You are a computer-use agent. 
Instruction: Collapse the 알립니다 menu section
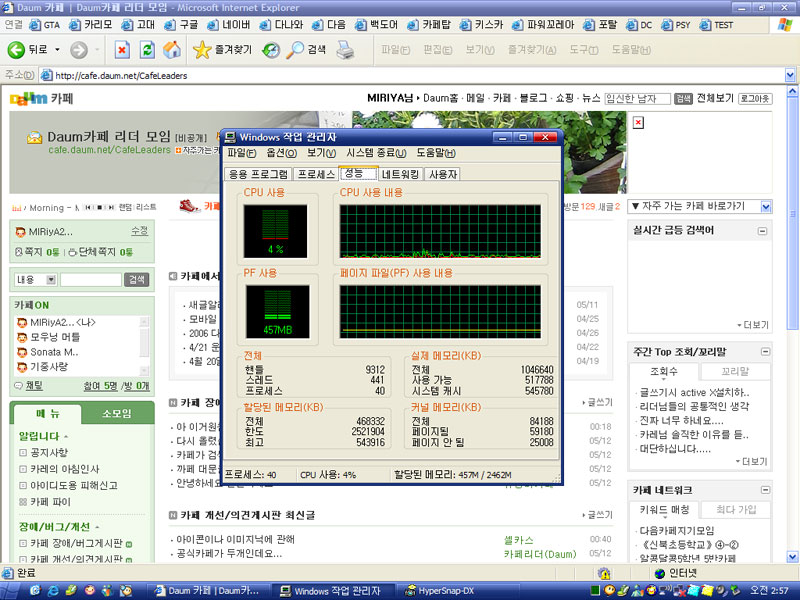tap(67, 437)
